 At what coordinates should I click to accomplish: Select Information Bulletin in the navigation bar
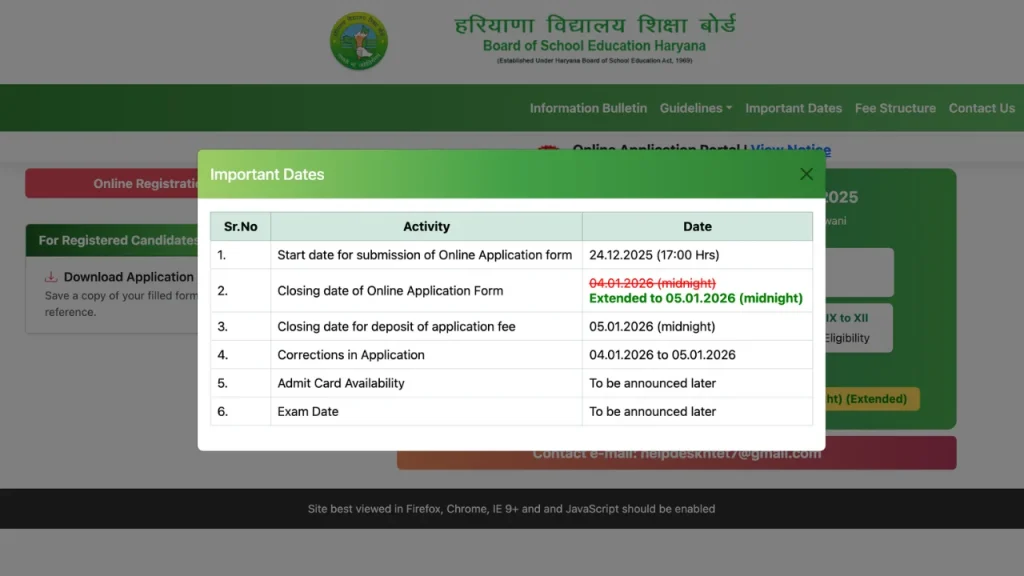(588, 108)
